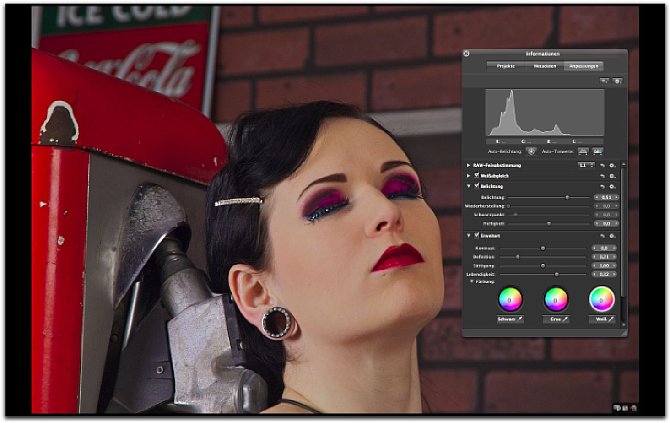Image resolution: width=670 pixels, height=423 pixels.
Task: Click the Helligkeit slider knob
Action: tap(549, 223)
